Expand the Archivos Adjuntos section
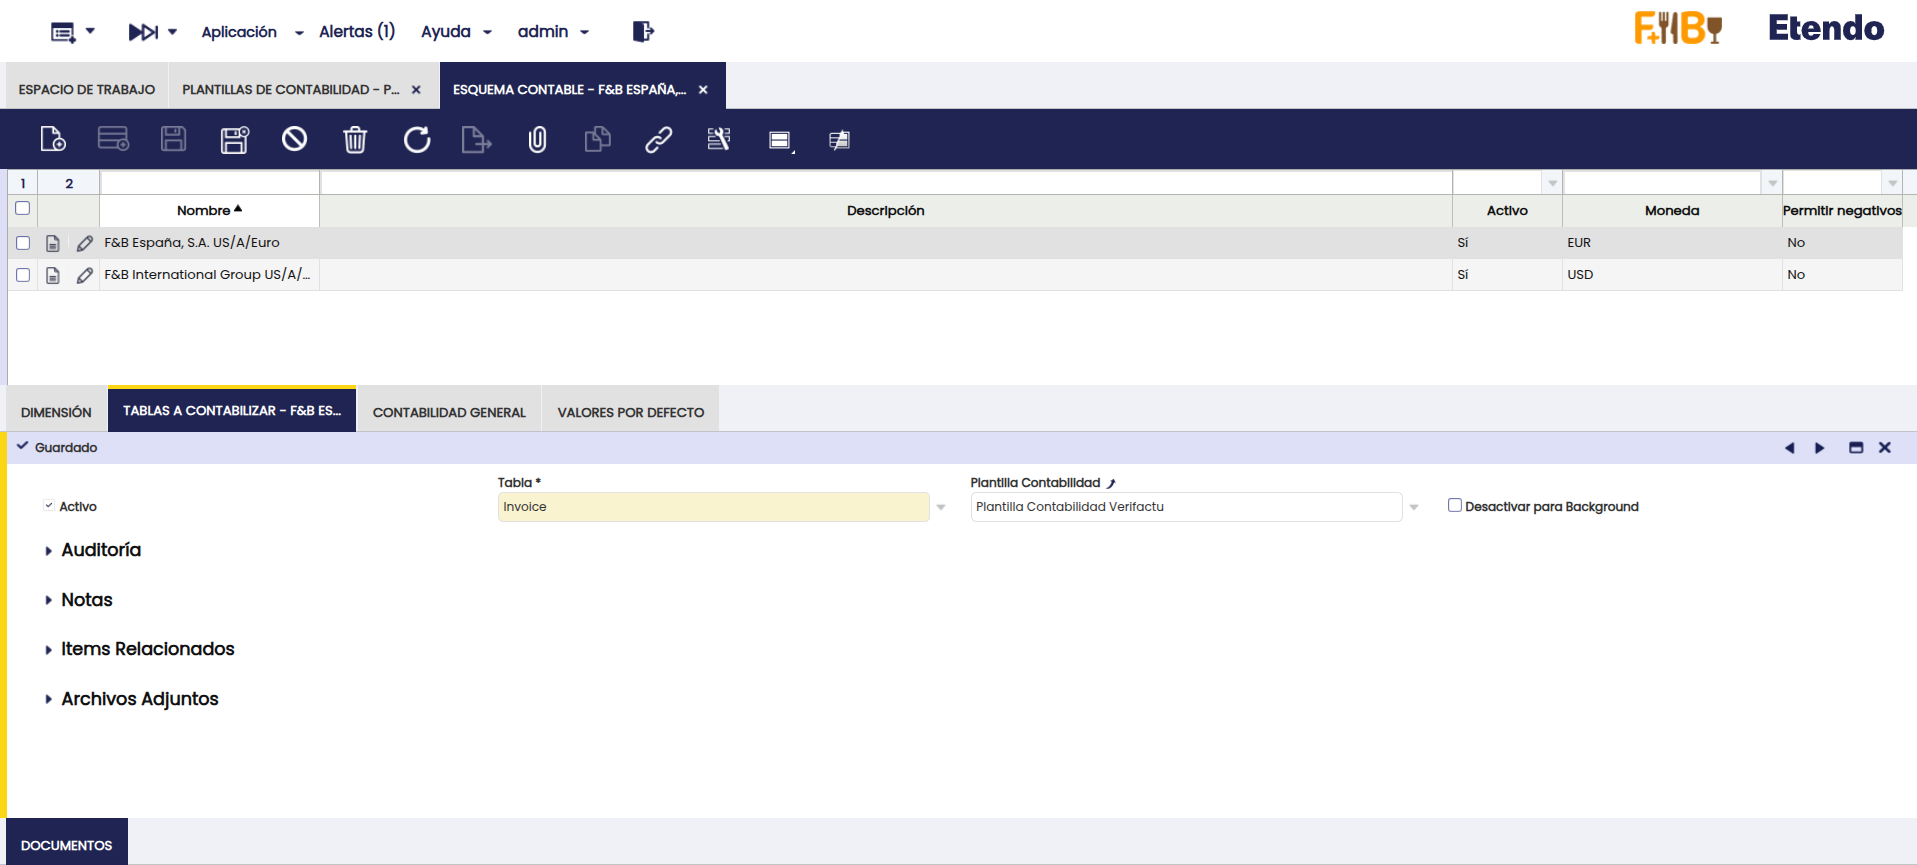Viewport: 1917px width, 865px height. pyautogui.click(x=139, y=699)
